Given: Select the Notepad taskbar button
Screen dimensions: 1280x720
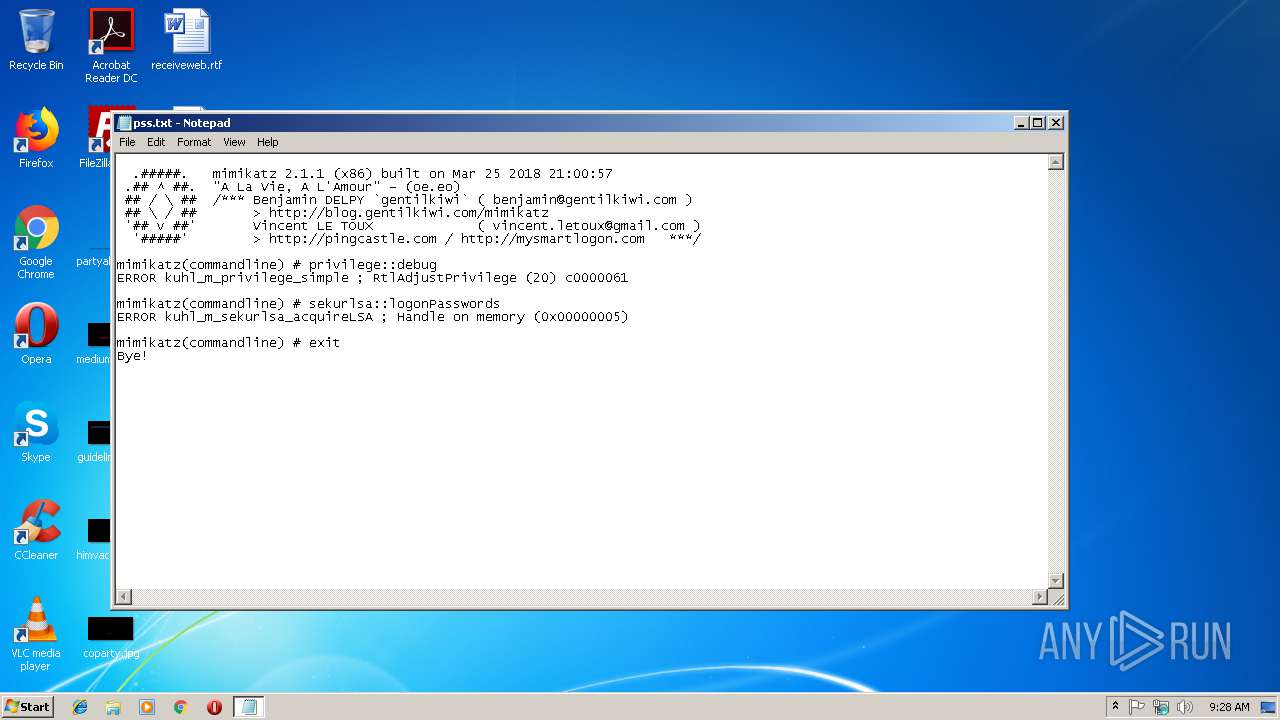Looking at the screenshot, I should (x=249, y=707).
